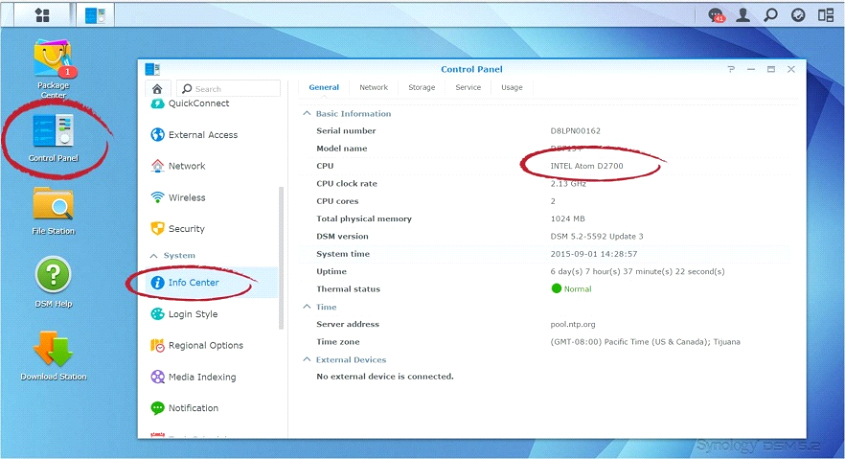Switch to the General tab

(x=324, y=87)
